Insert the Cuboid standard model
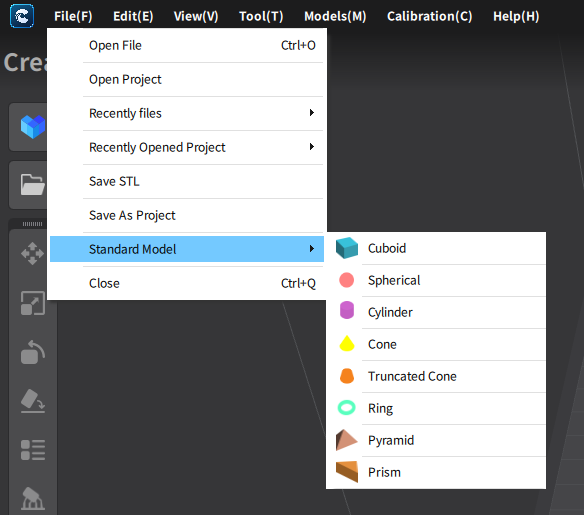This screenshot has height=515, width=584. (436, 248)
